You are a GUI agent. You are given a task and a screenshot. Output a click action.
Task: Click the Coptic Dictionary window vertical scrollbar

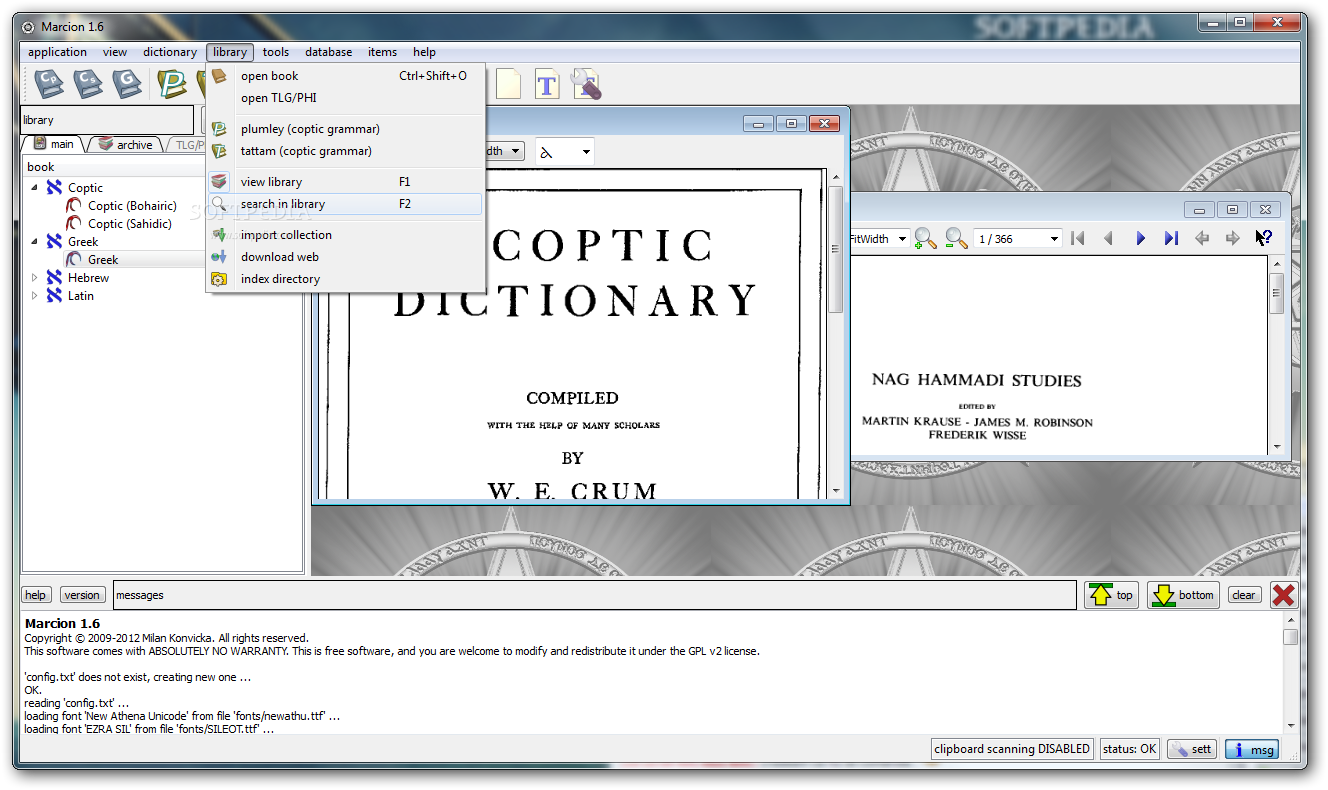pos(836,335)
